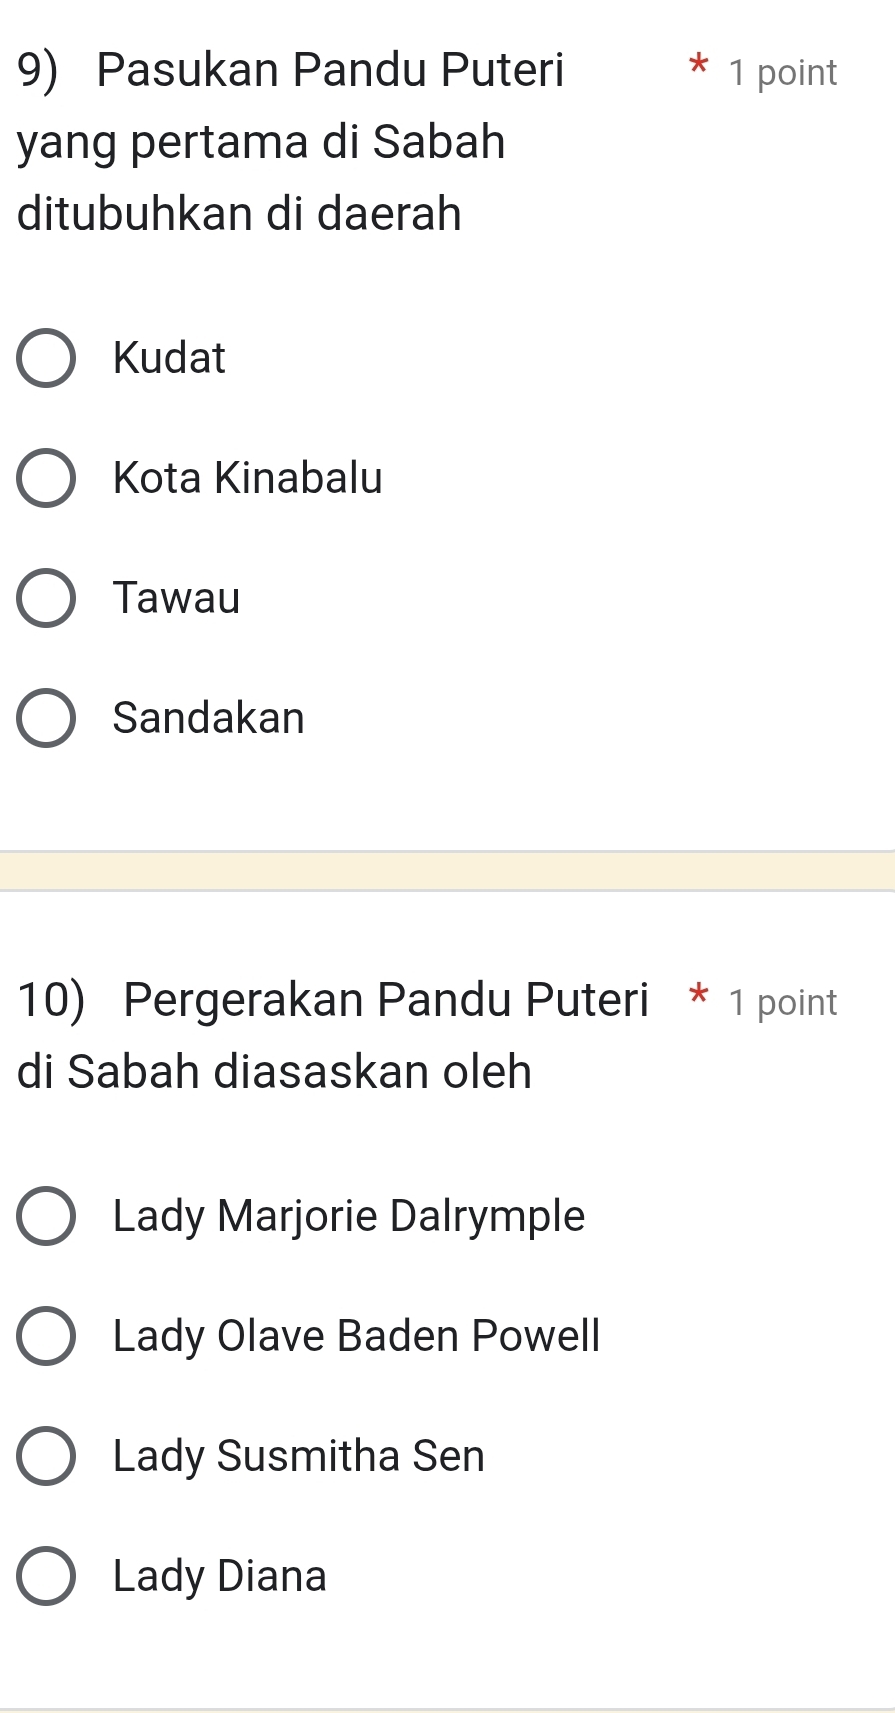Click the "Sandakan" answer label text
The image size is (895, 1713).
209,718
